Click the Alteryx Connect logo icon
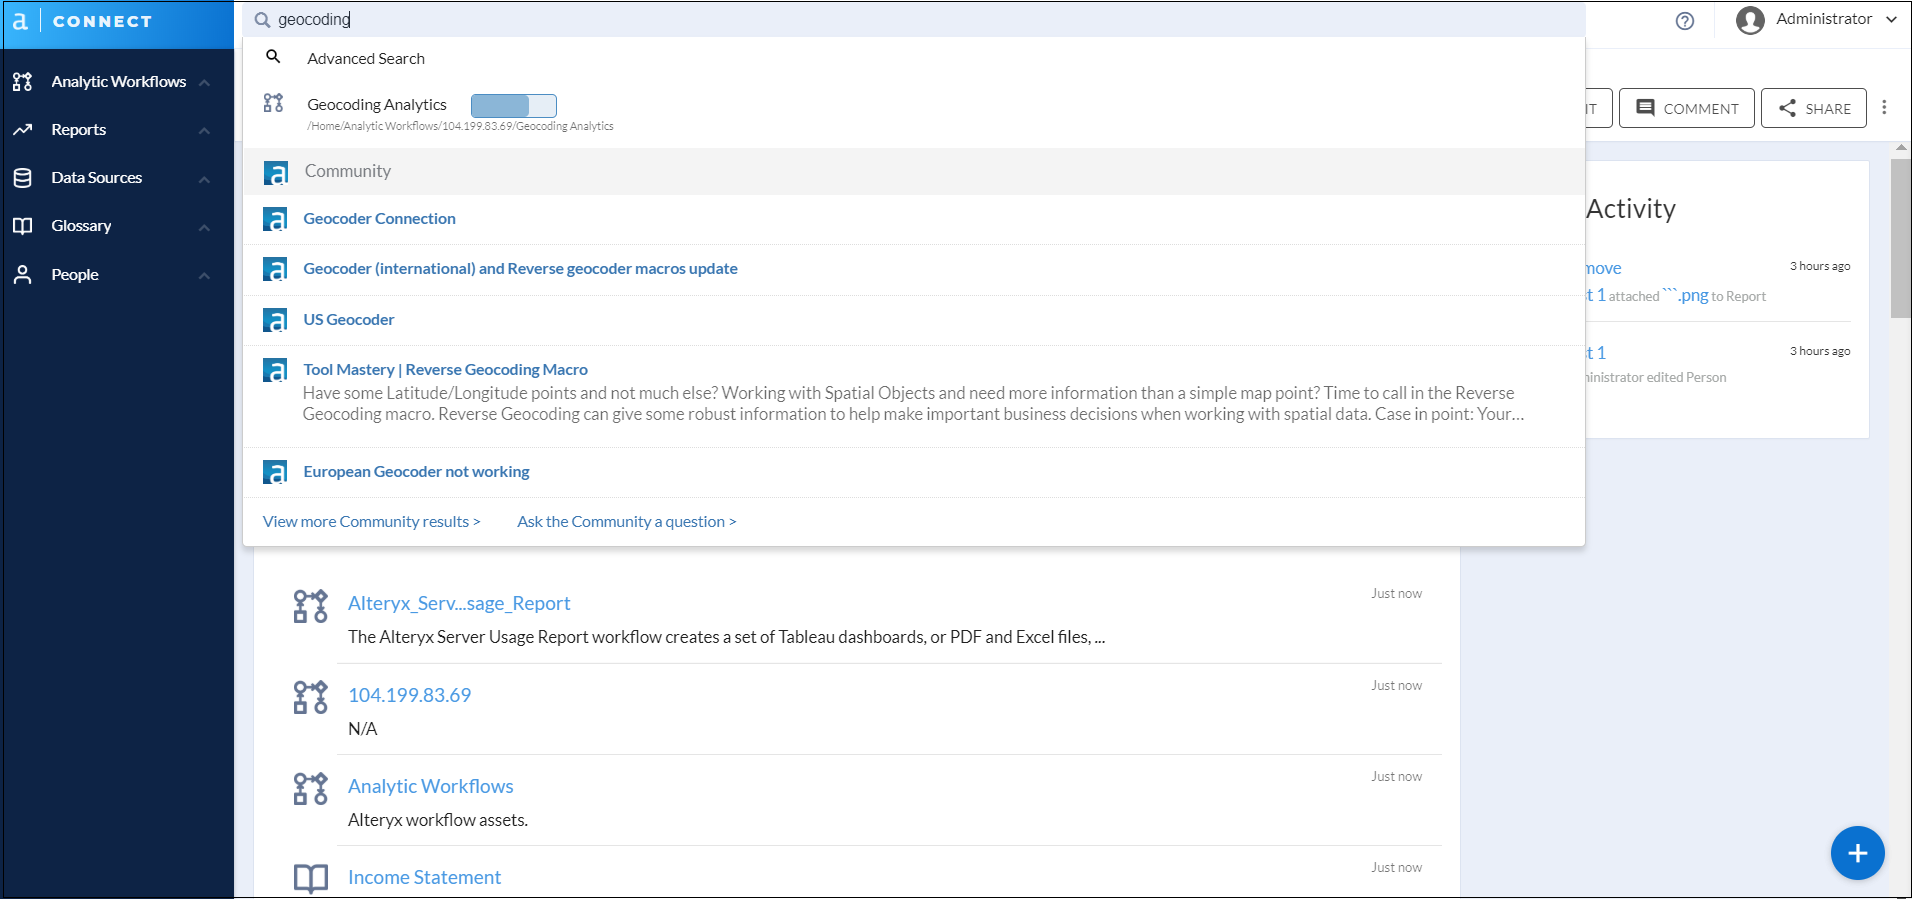This screenshot has height=899, width=1912. coord(20,21)
